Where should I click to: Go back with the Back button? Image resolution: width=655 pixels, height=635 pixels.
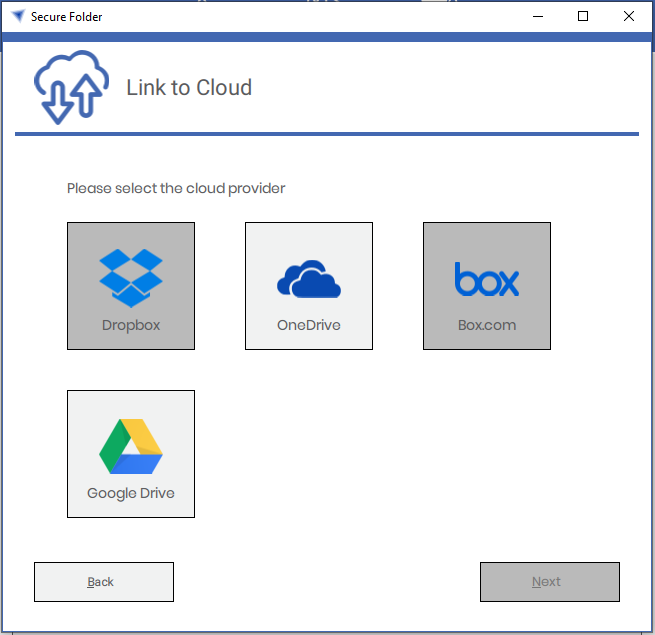point(104,582)
